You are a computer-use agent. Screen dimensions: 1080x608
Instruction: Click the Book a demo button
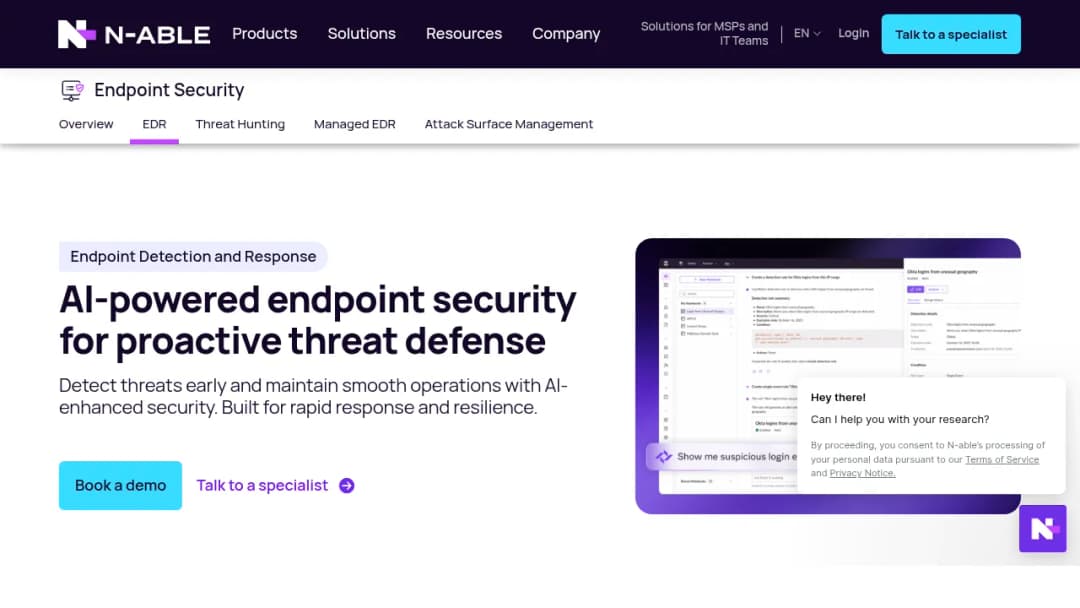120,485
